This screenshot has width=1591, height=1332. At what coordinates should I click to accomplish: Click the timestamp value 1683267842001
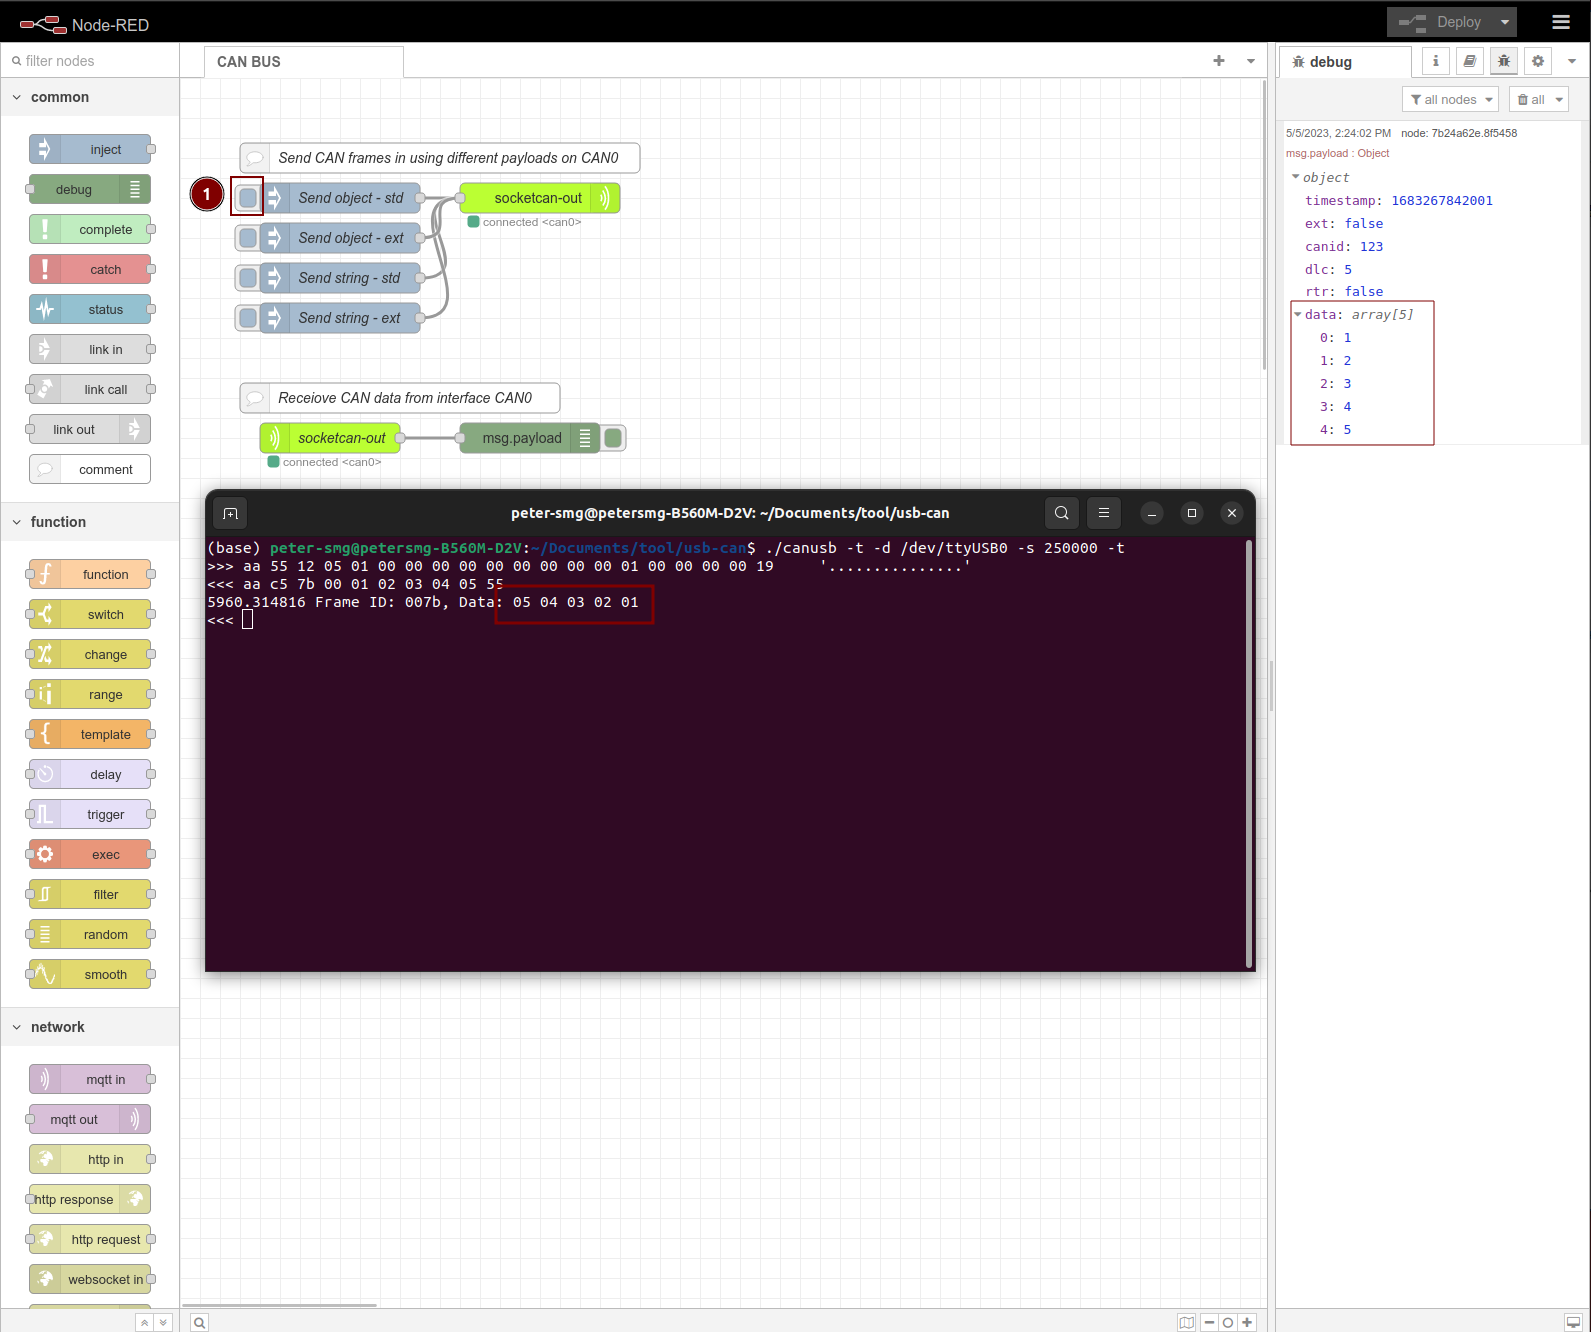(1442, 201)
